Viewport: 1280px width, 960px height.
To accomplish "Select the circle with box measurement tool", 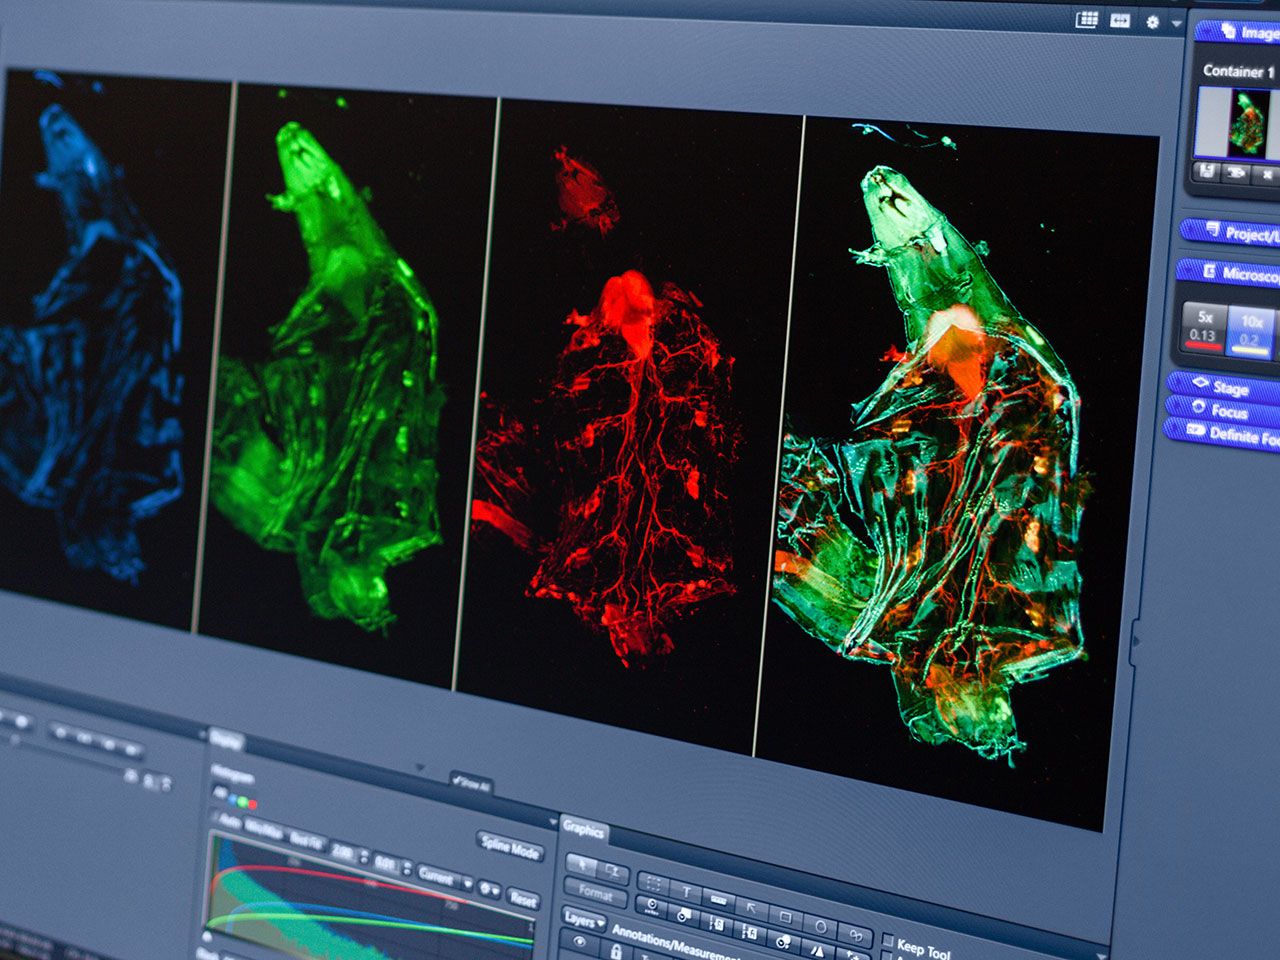I will [684, 915].
